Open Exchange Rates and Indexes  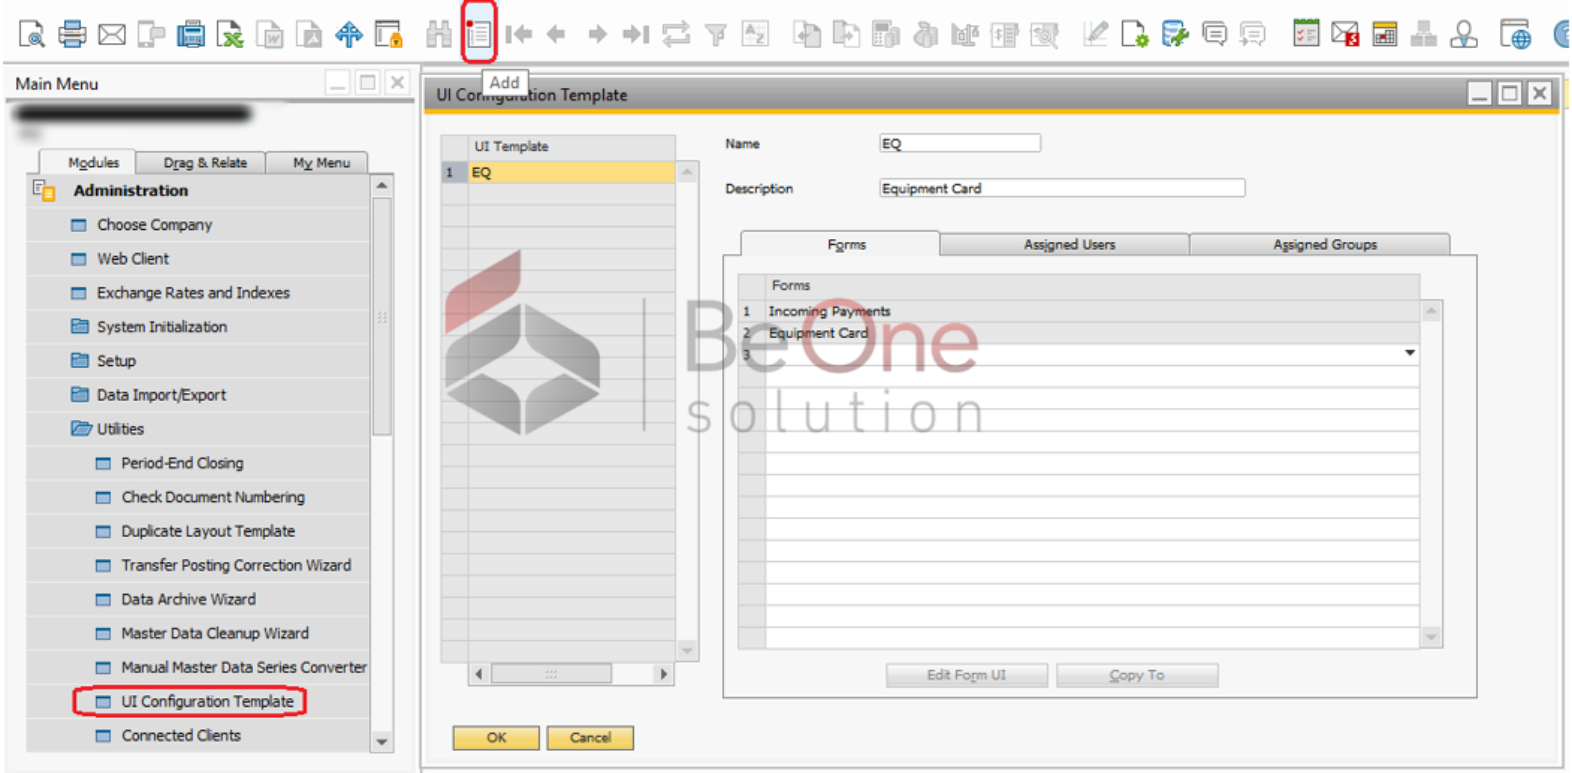pos(193,293)
